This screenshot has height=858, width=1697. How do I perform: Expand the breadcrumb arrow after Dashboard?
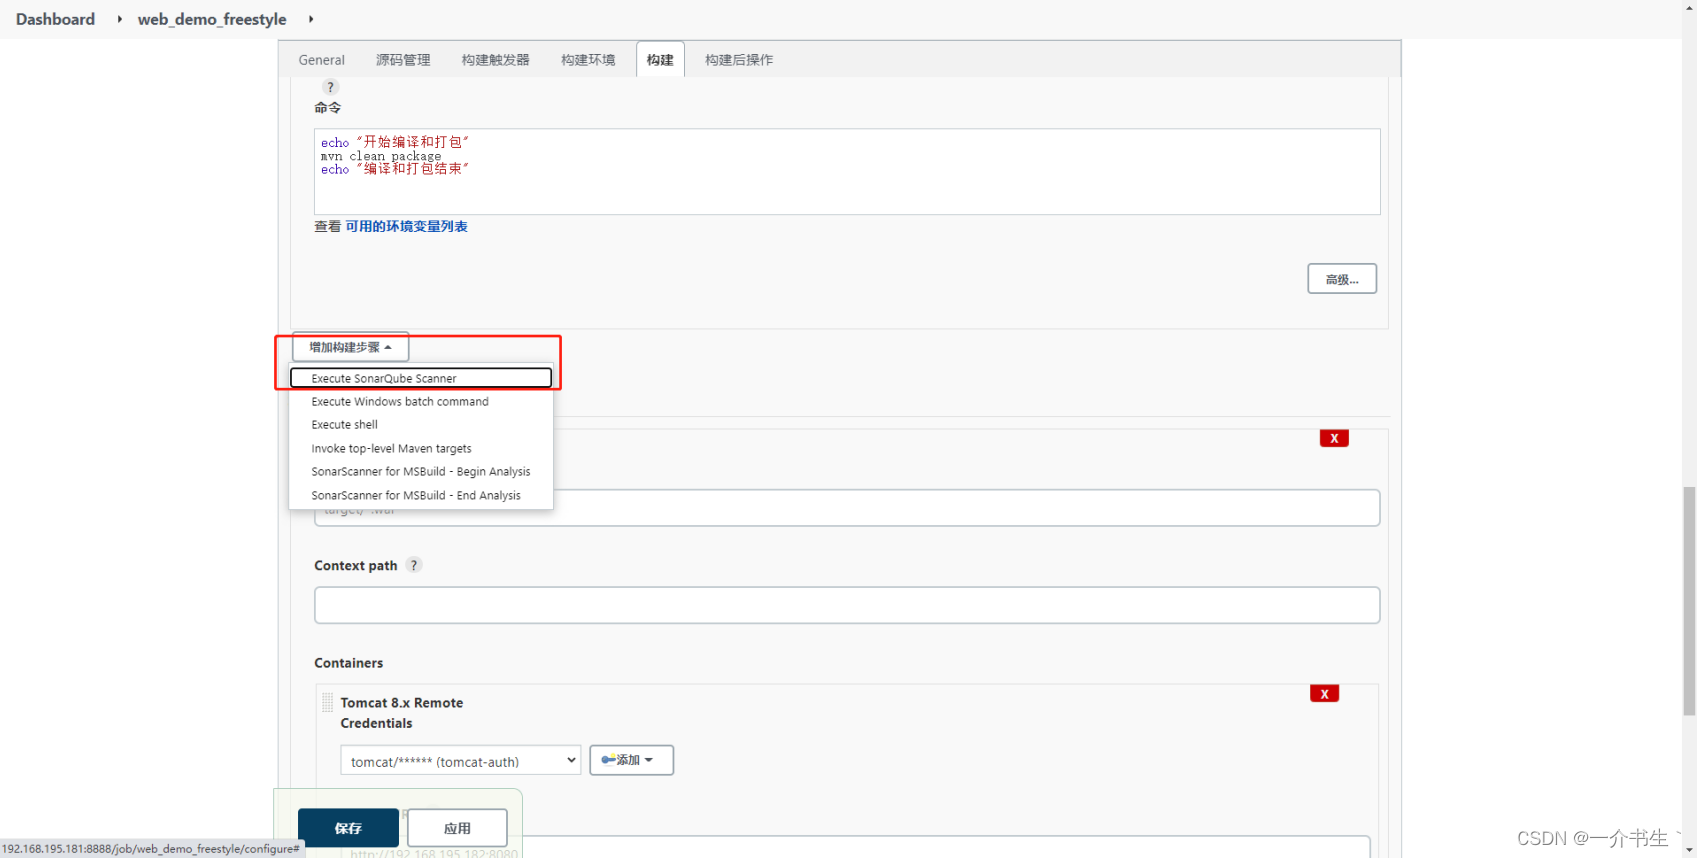[x=119, y=19]
